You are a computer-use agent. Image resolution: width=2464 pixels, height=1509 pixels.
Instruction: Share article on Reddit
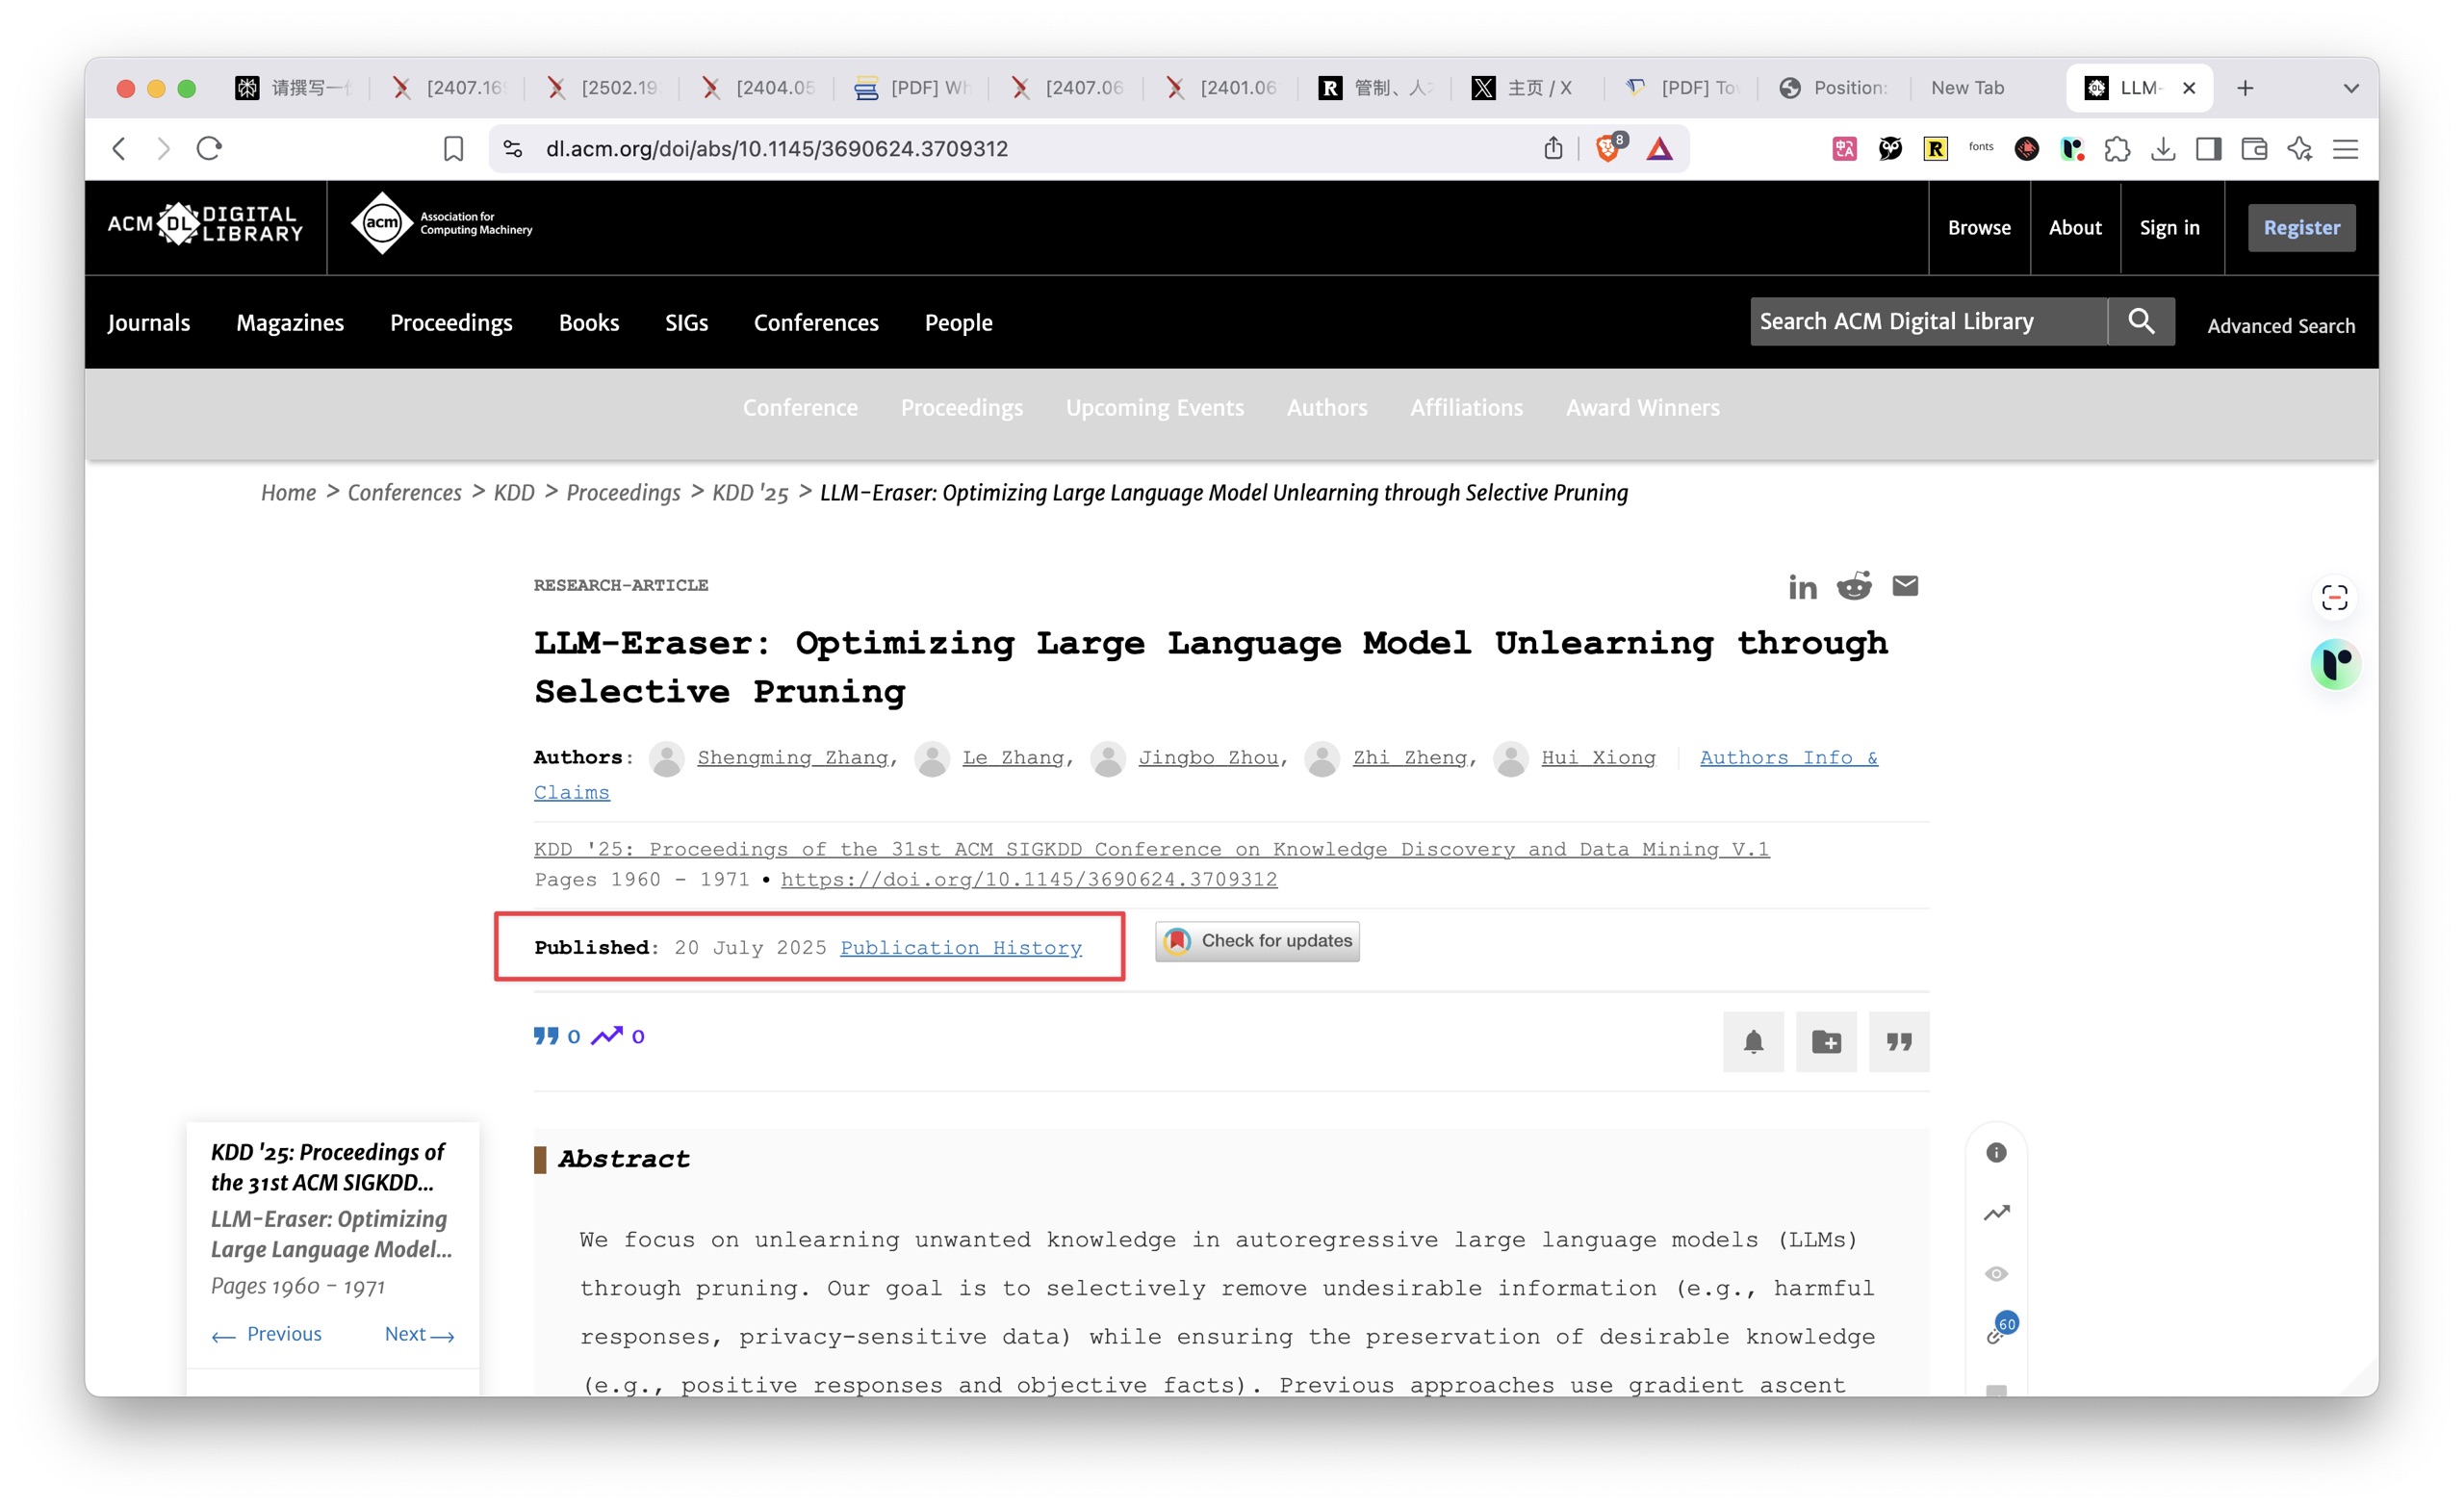click(x=1854, y=586)
